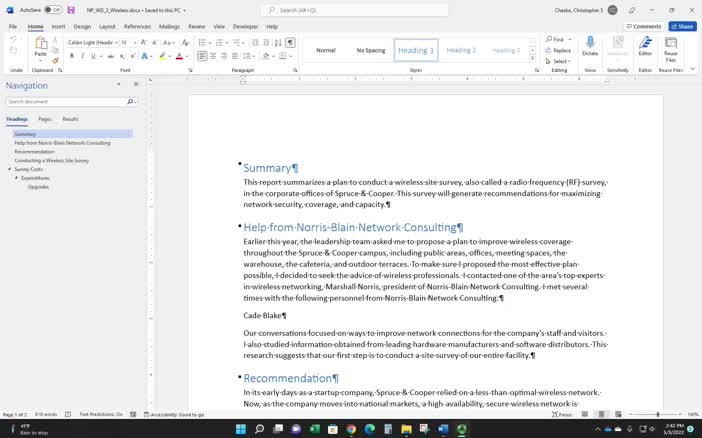Click the Sort A-Z icon
The width and height of the screenshot is (702, 438).
[278, 42]
